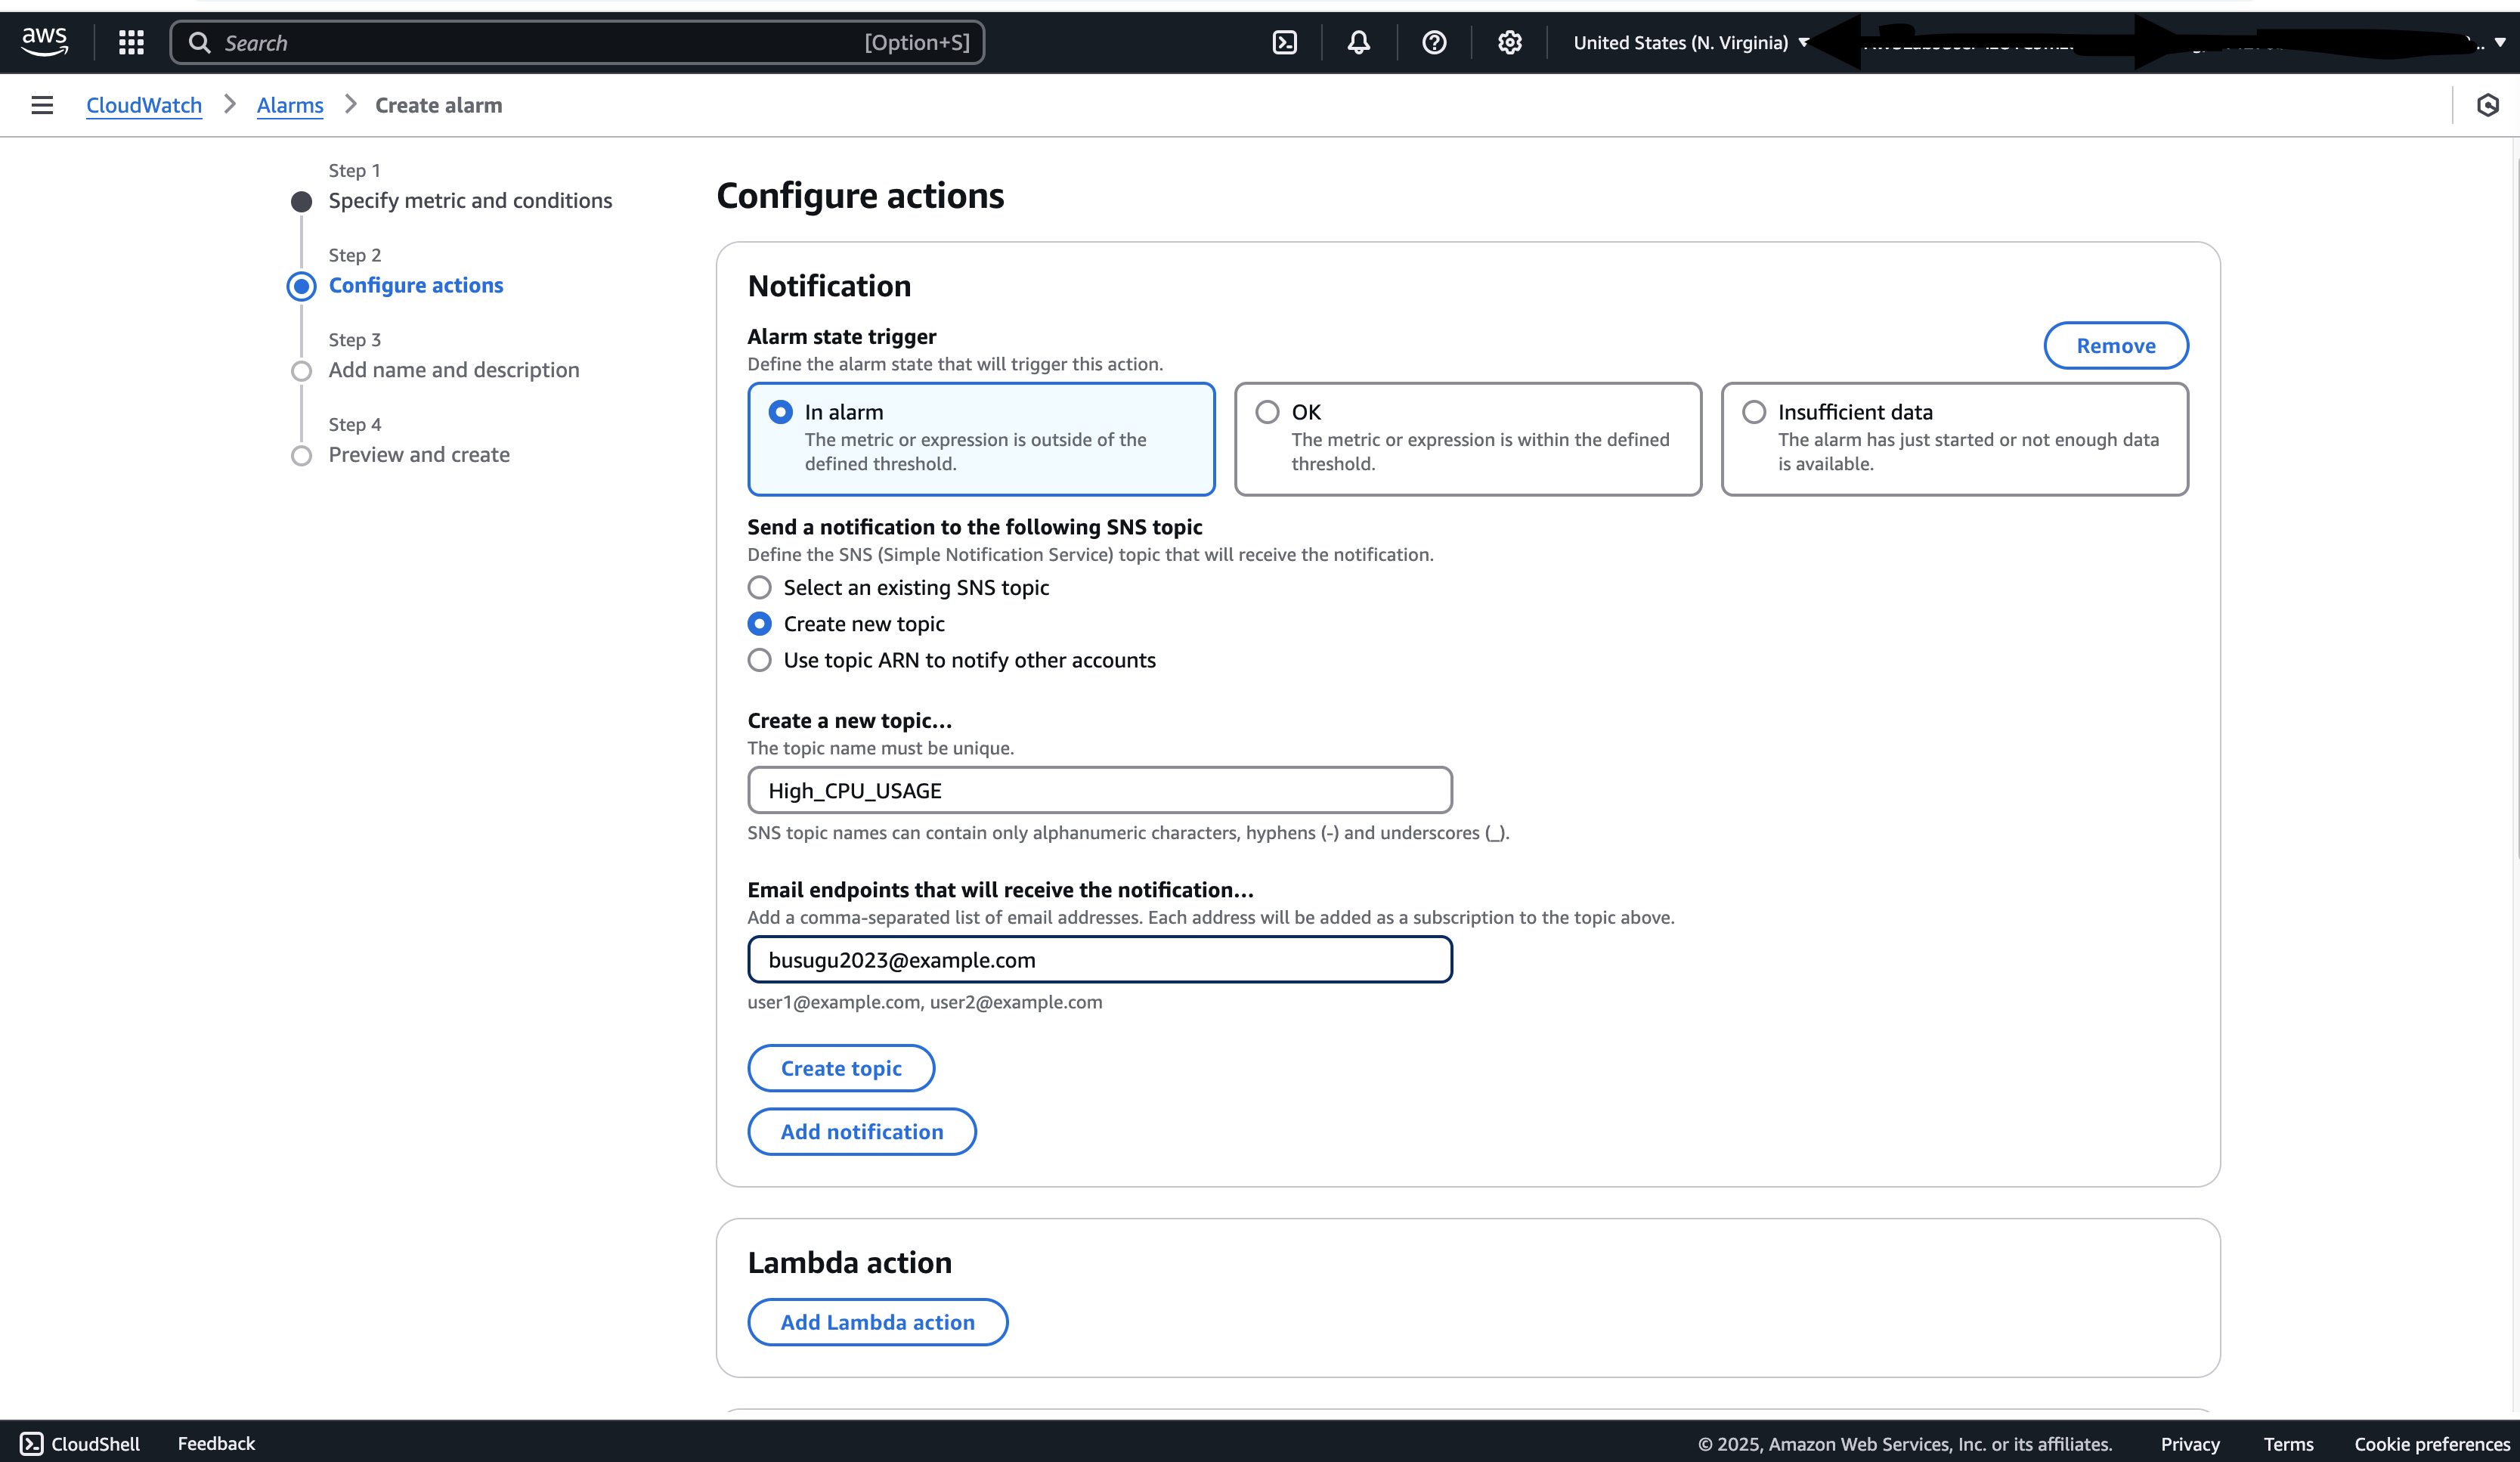Viewport: 2520px width, 1462px height.
Task: Edit the email endpoints field
Action: [1100, 959]
